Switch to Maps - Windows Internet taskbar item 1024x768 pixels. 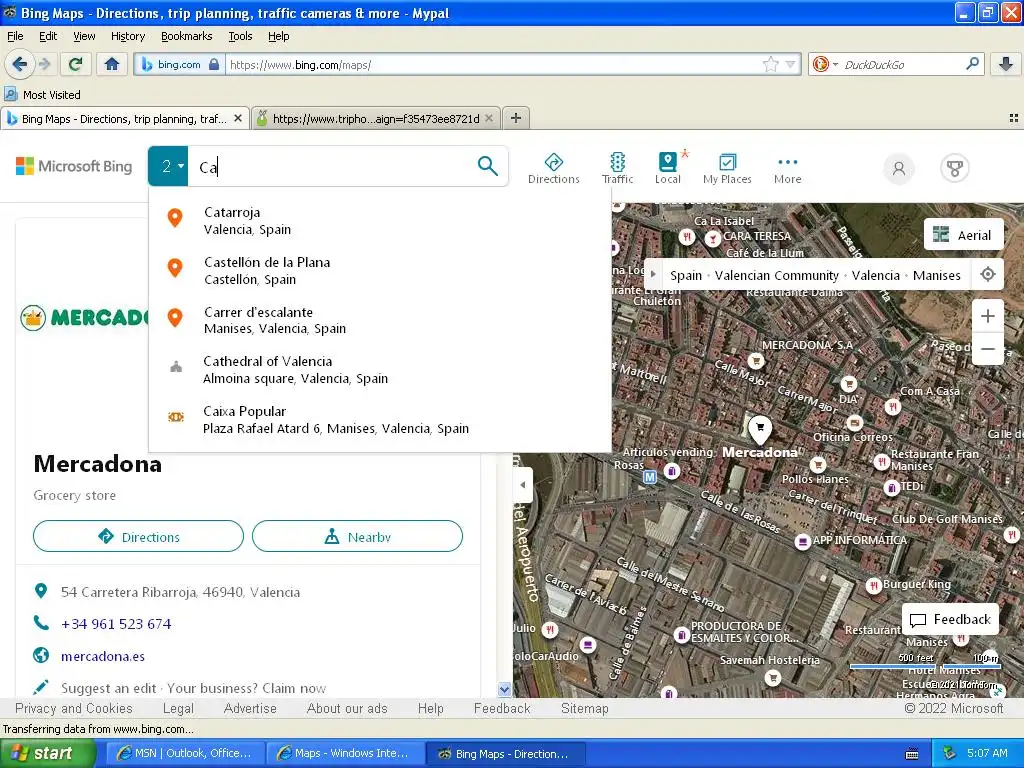click(x=345, y=753)
